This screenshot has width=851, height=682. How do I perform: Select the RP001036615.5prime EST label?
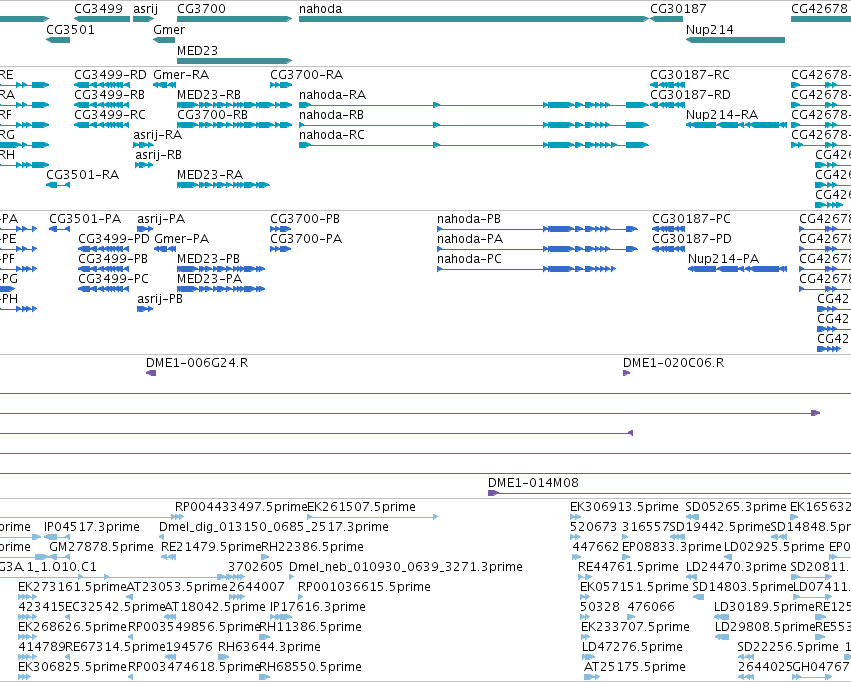(364, 587)
